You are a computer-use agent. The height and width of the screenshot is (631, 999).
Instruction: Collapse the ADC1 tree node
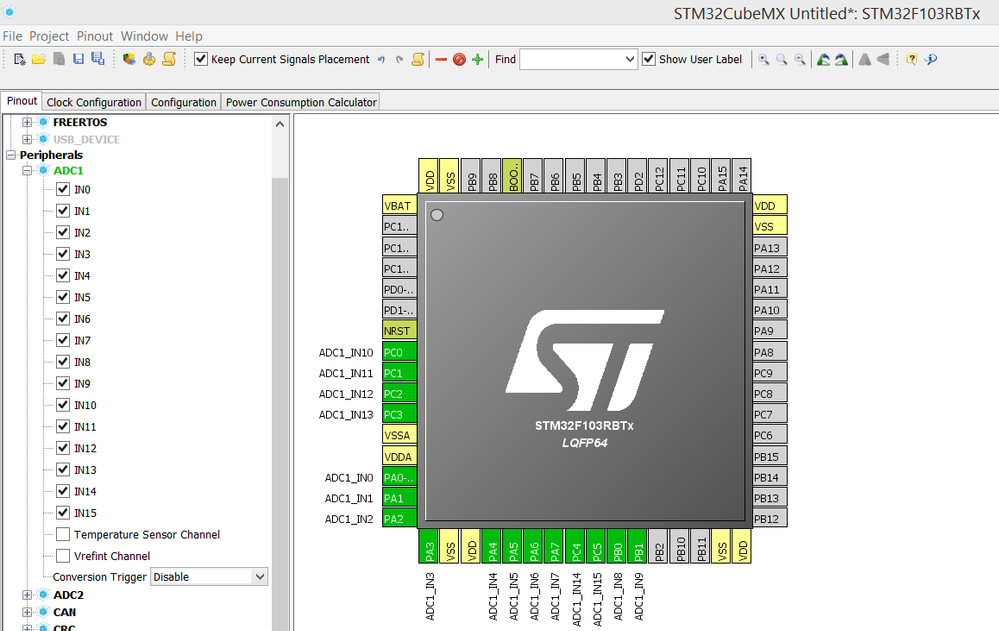pyautogui.click(x=27, y=170)
